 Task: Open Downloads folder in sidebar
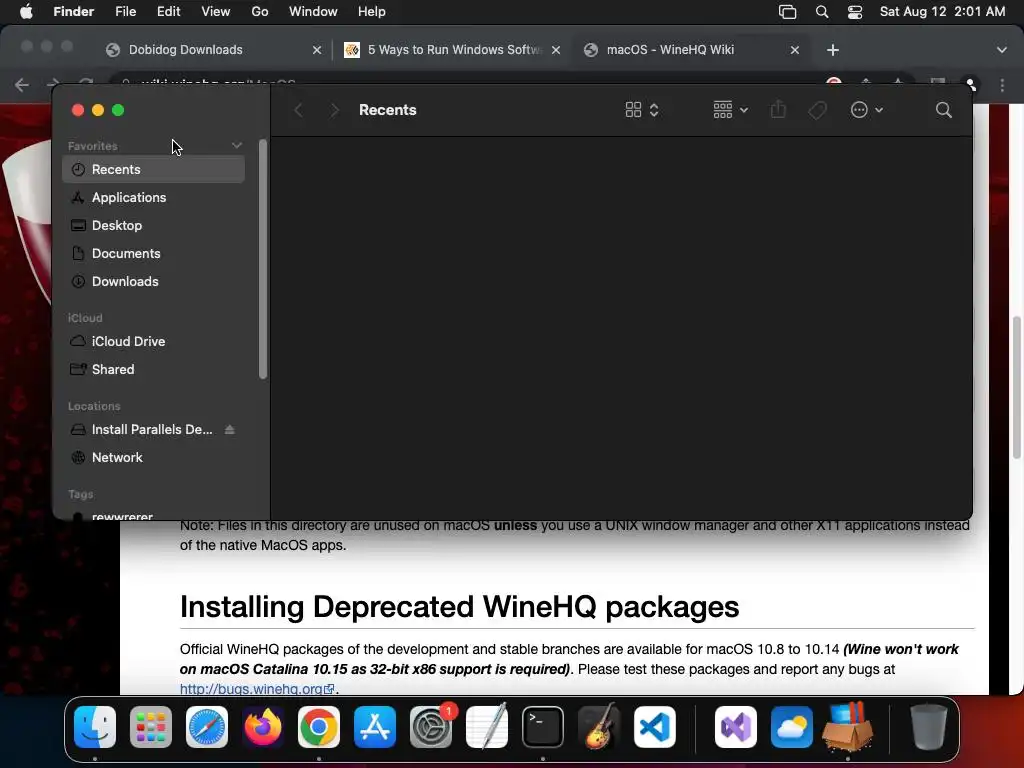tap(153, 281)
